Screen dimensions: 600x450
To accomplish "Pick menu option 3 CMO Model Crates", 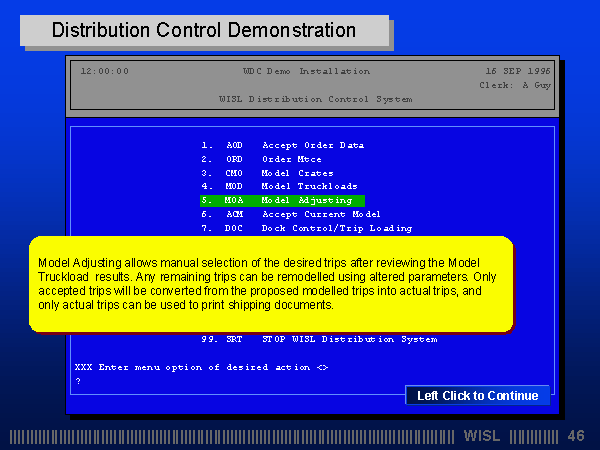I will coord(267,173).
